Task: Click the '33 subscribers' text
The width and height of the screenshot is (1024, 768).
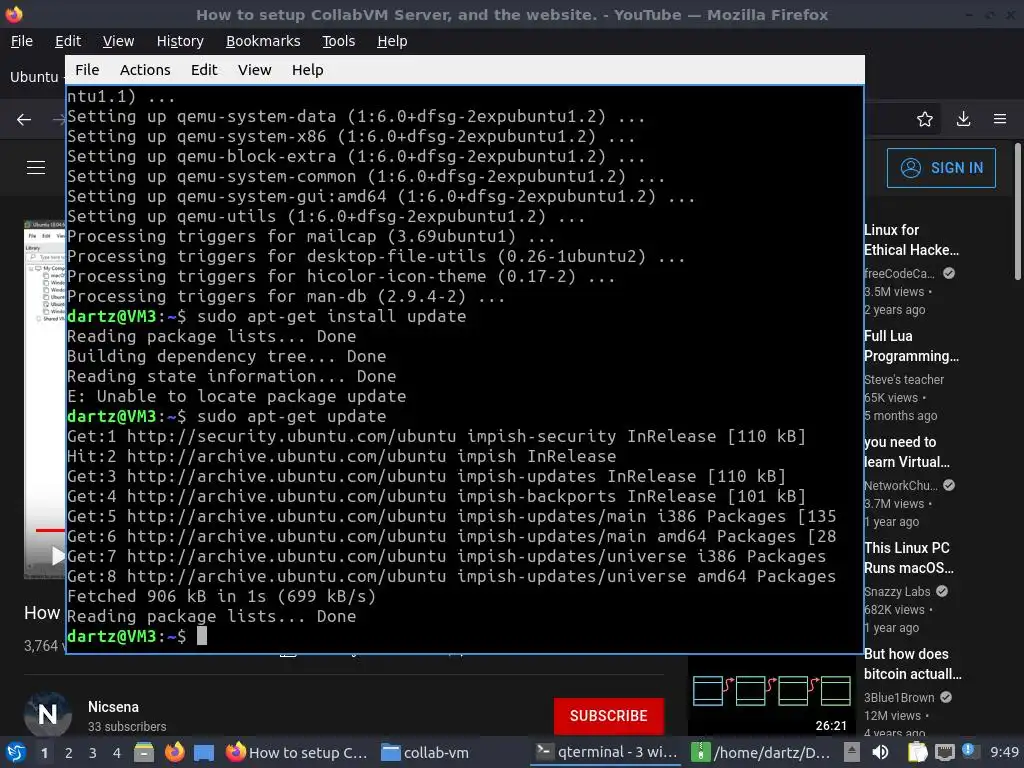Action: coord(127,727)
